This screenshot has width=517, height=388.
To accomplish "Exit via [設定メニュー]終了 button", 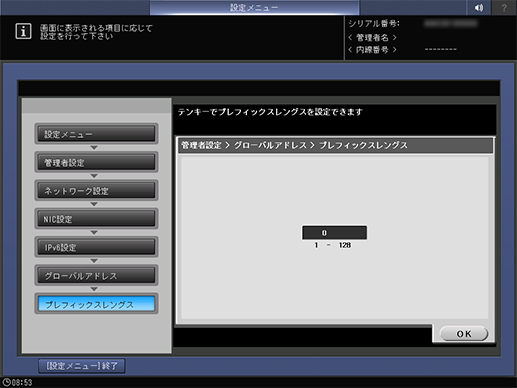I will pos(82,366).
